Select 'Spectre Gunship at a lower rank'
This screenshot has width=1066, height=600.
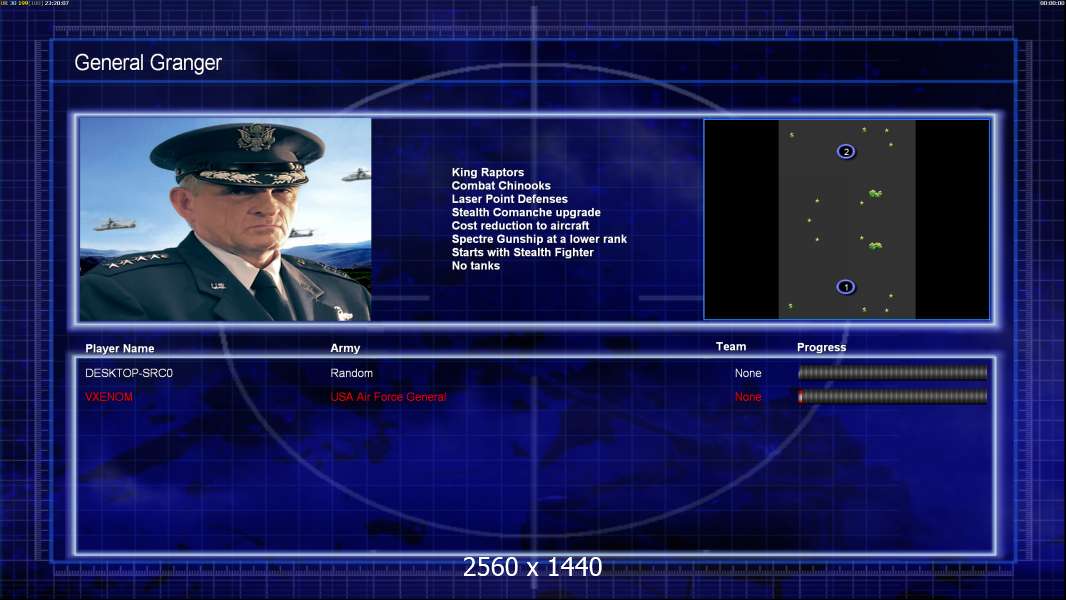click(x=539, y=239)
